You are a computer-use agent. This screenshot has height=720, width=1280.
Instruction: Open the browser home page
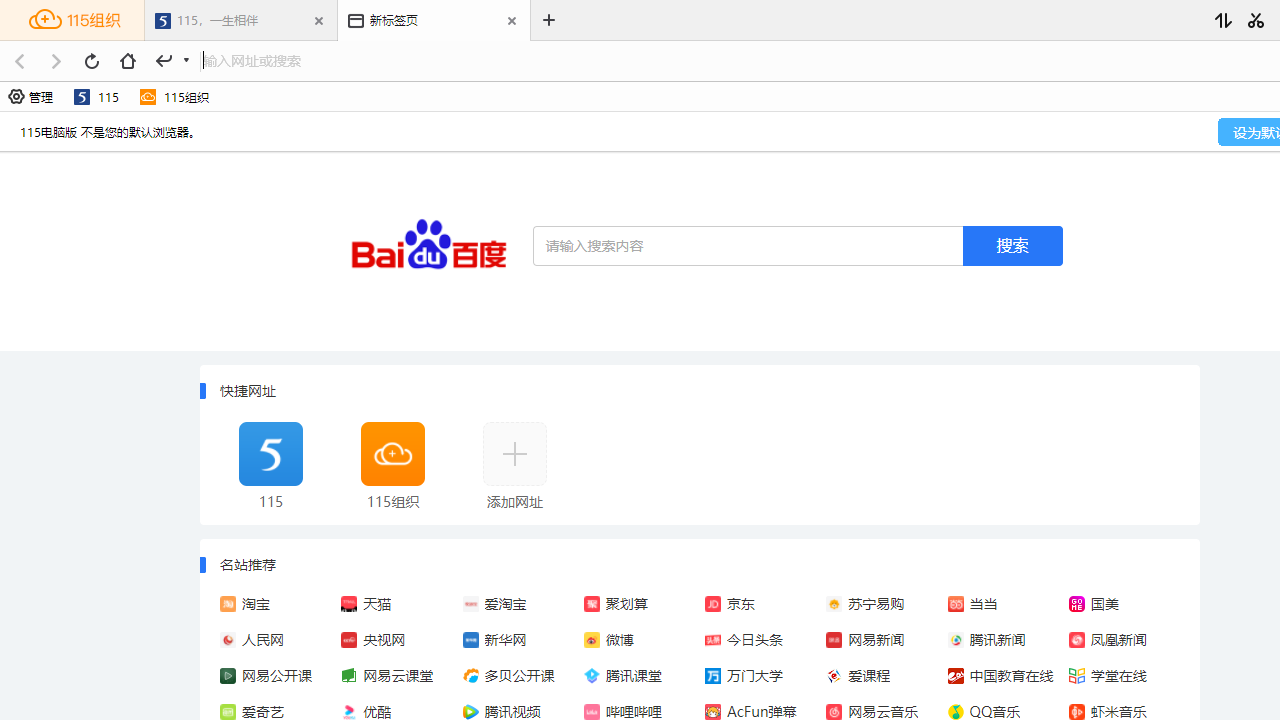click(127, 61)
